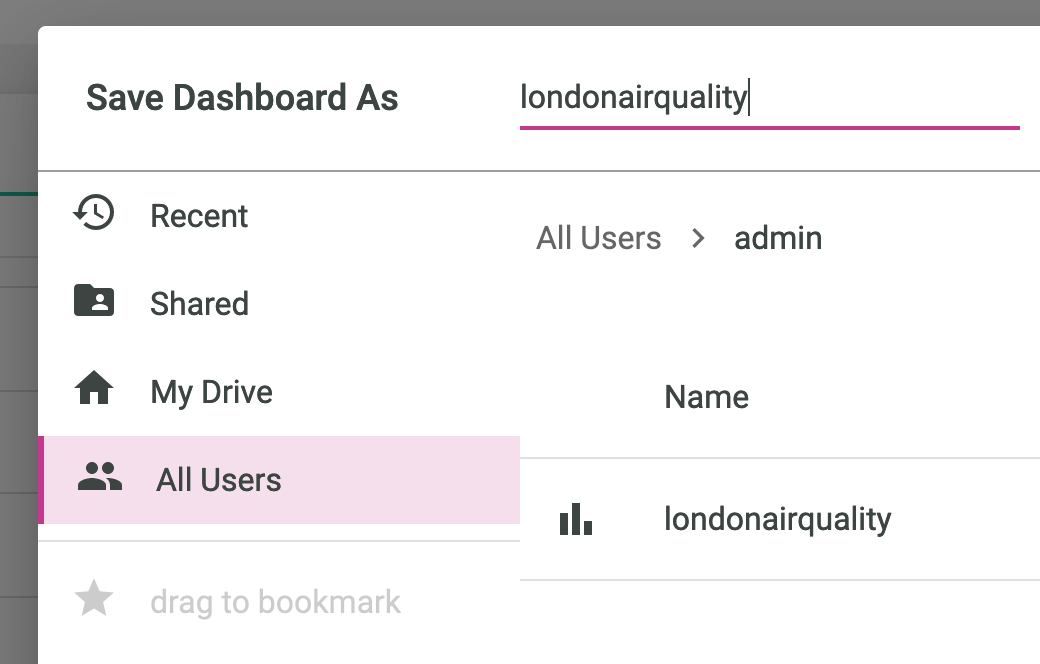The height and width of the screenshot is (664, 1040).
Task: Click the Recent history clock icon
Action: point(94,213)
